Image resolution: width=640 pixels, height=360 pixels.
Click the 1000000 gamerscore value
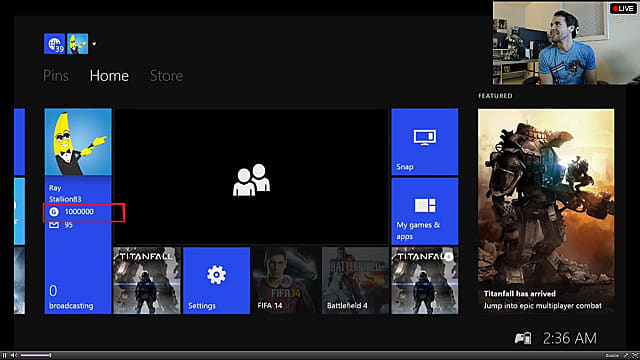pos(79,212)
